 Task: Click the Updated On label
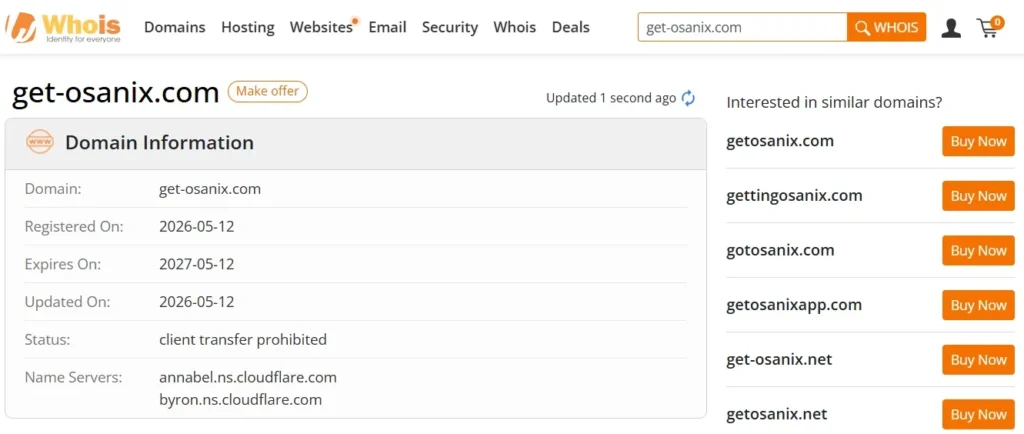coord(67,302)
